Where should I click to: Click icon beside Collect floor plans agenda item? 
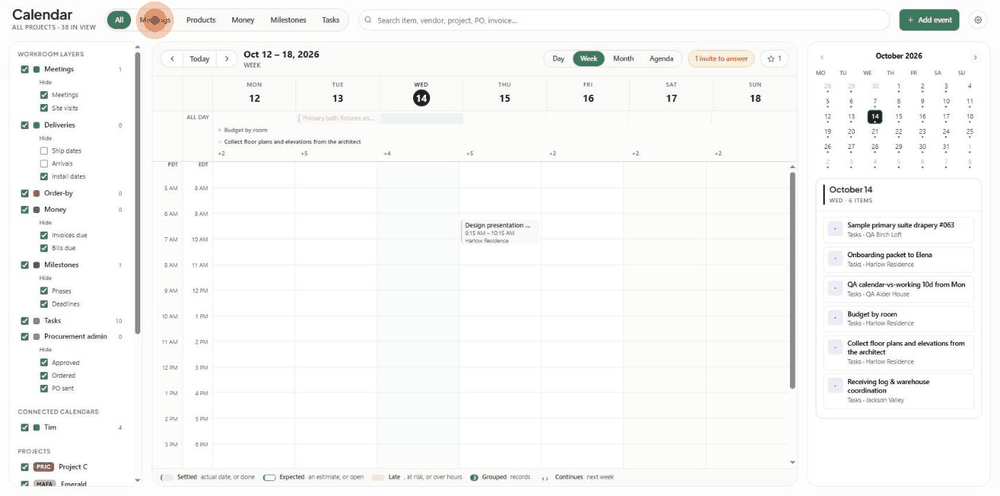click(x=835, y=347)
